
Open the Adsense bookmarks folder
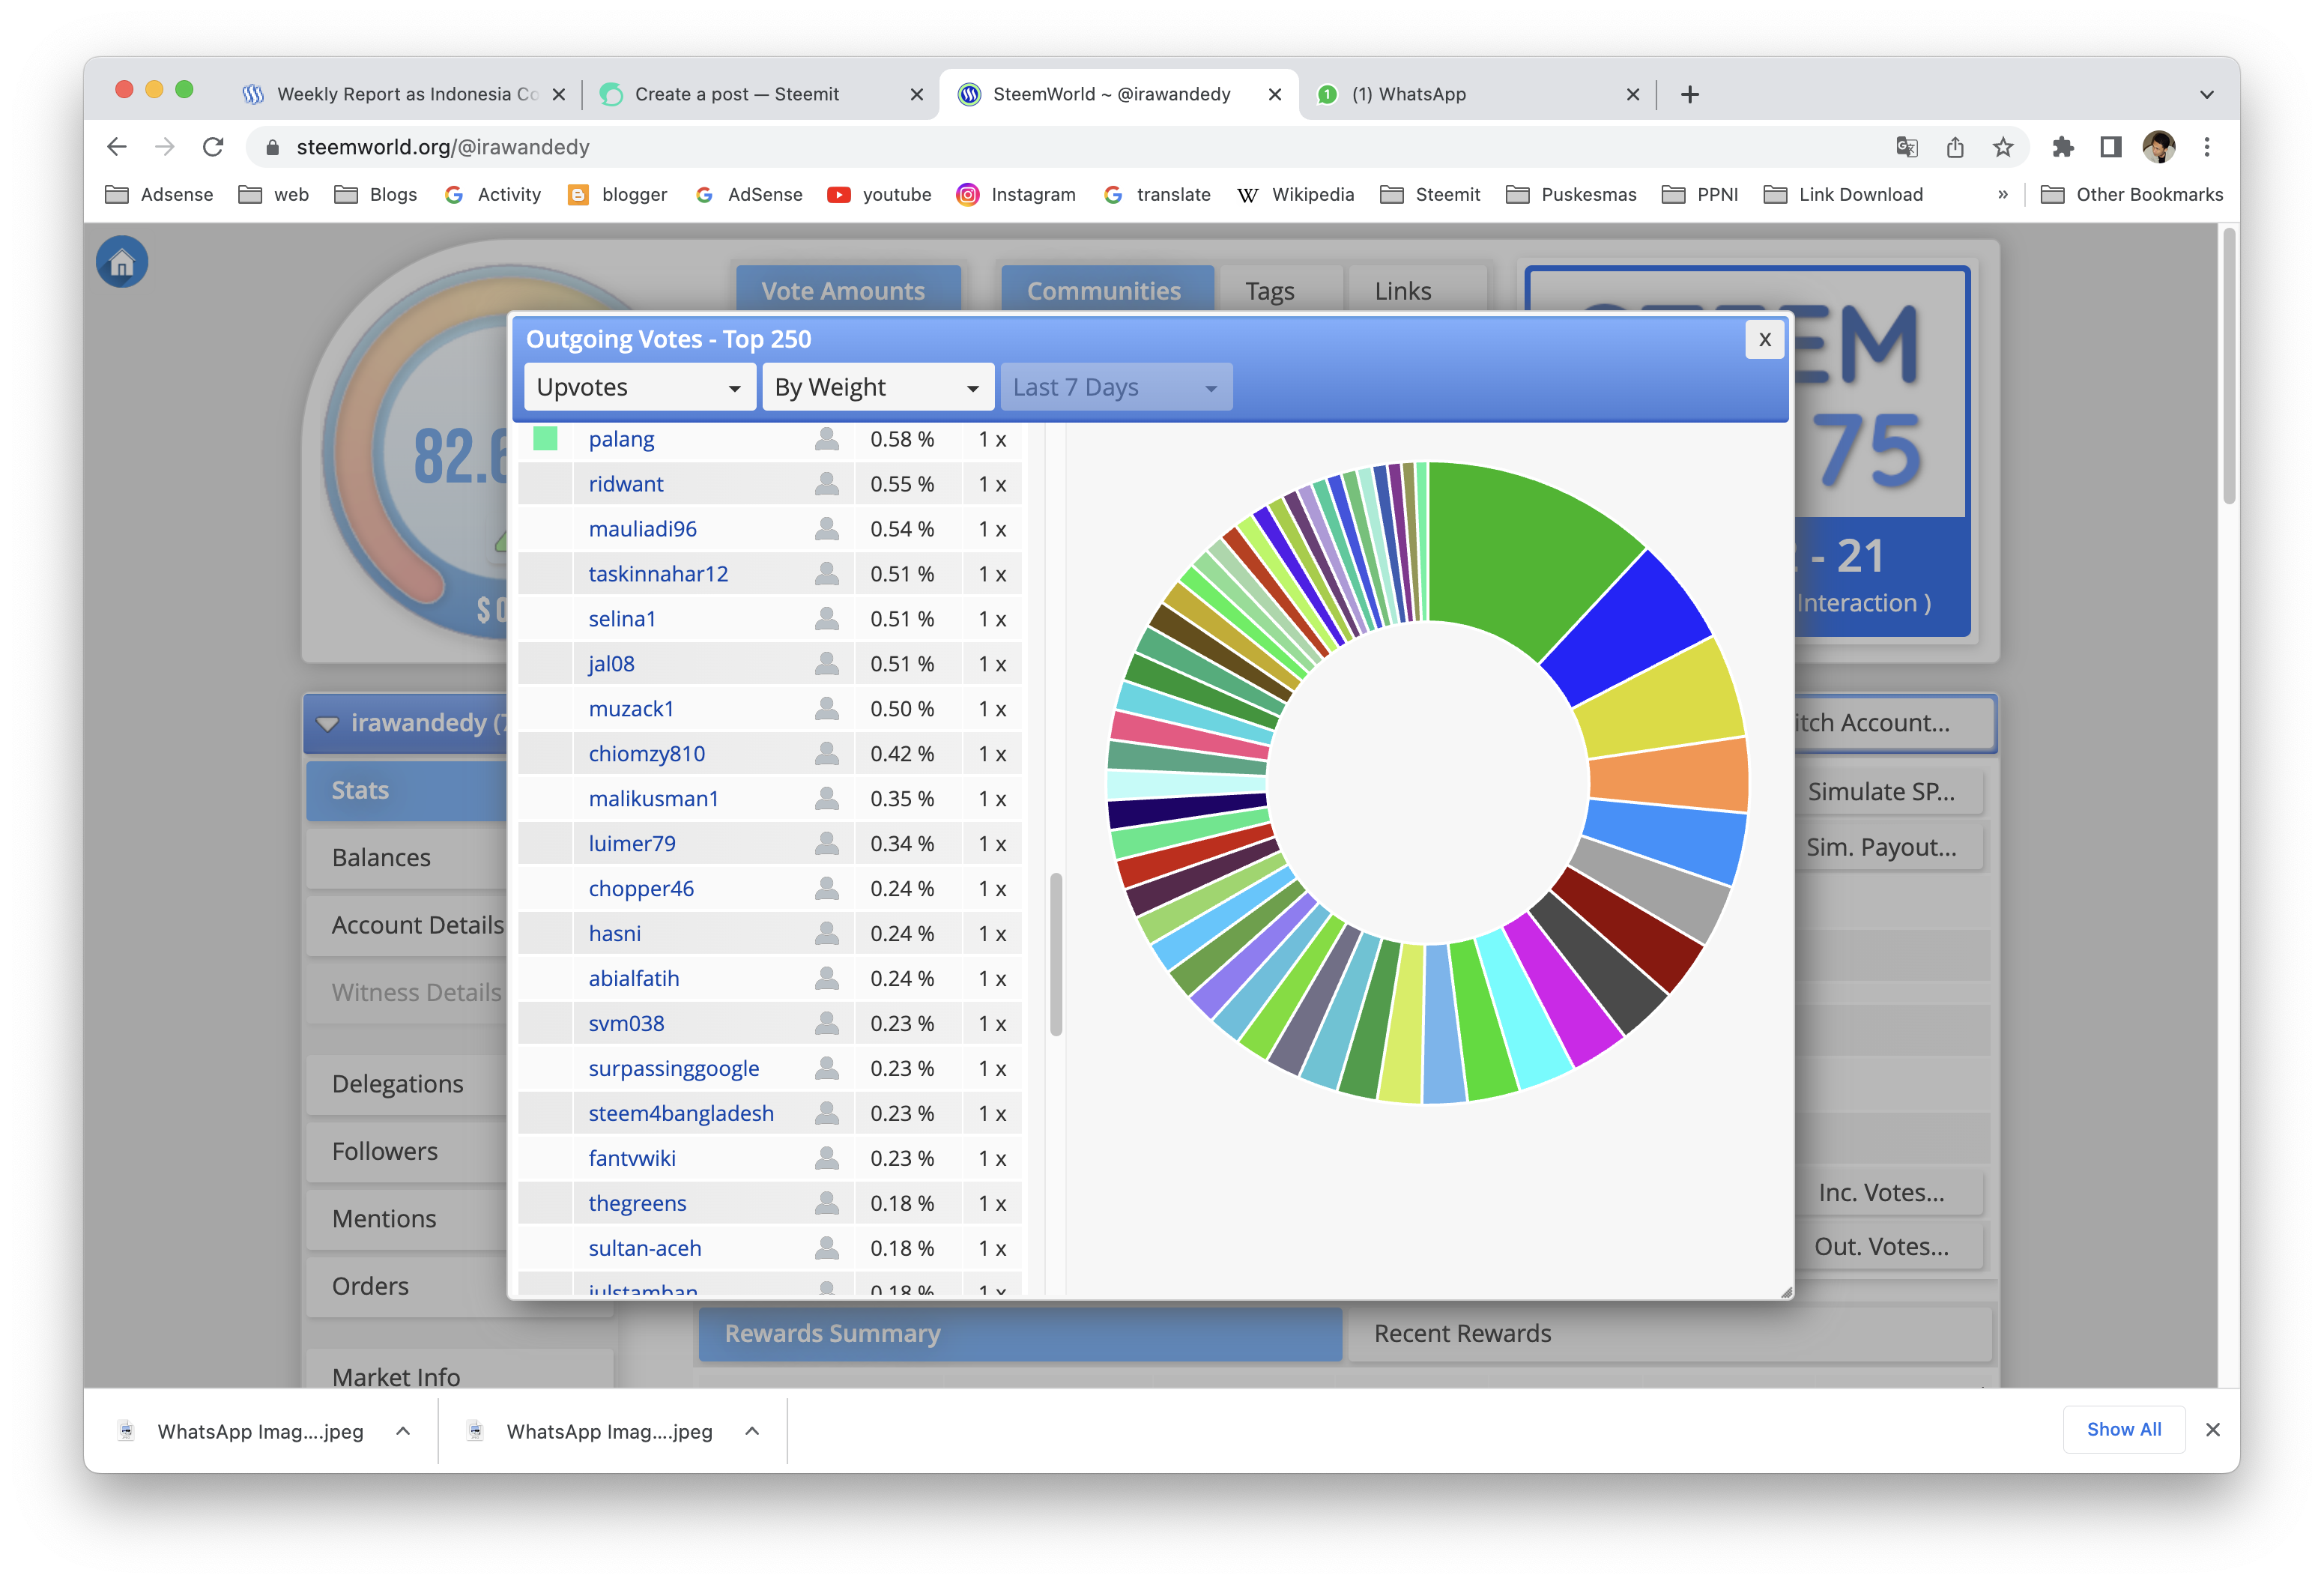pyautogui.click(x=159, y=194)
